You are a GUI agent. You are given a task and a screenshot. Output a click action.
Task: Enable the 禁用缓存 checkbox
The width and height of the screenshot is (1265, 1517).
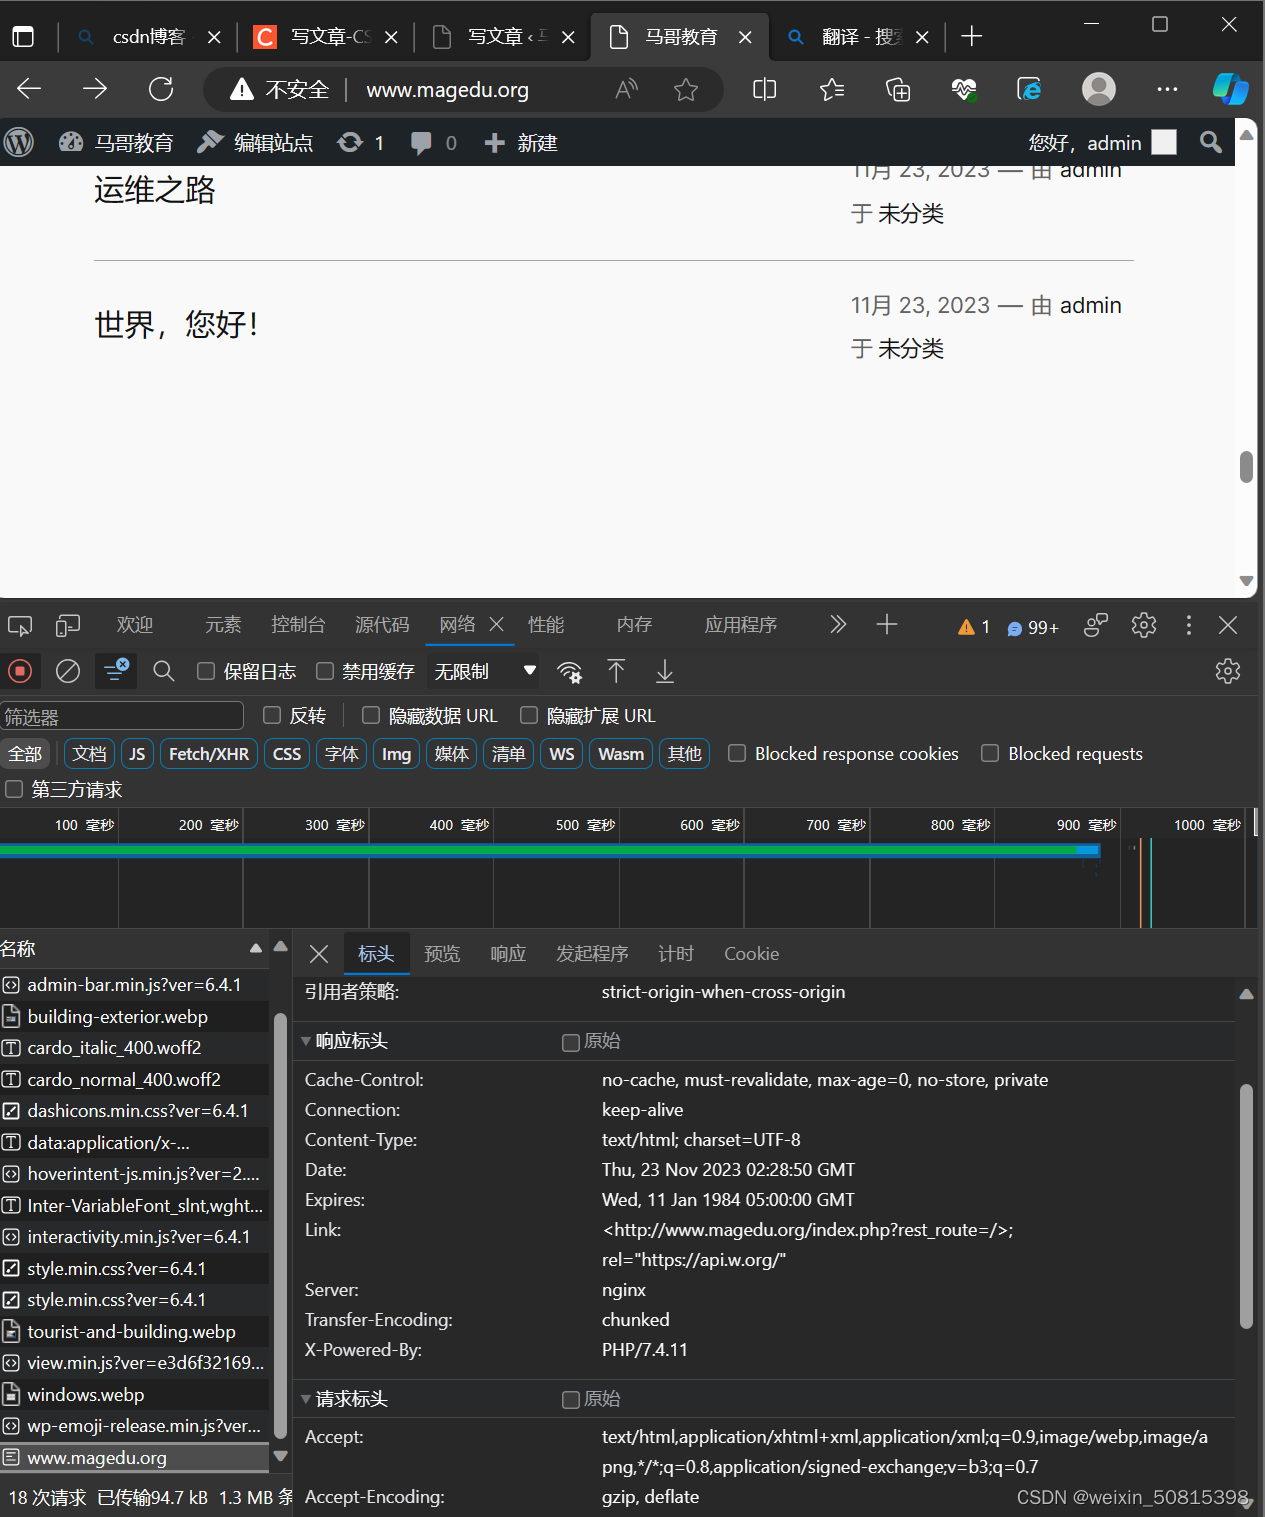(x=325, y=671)
